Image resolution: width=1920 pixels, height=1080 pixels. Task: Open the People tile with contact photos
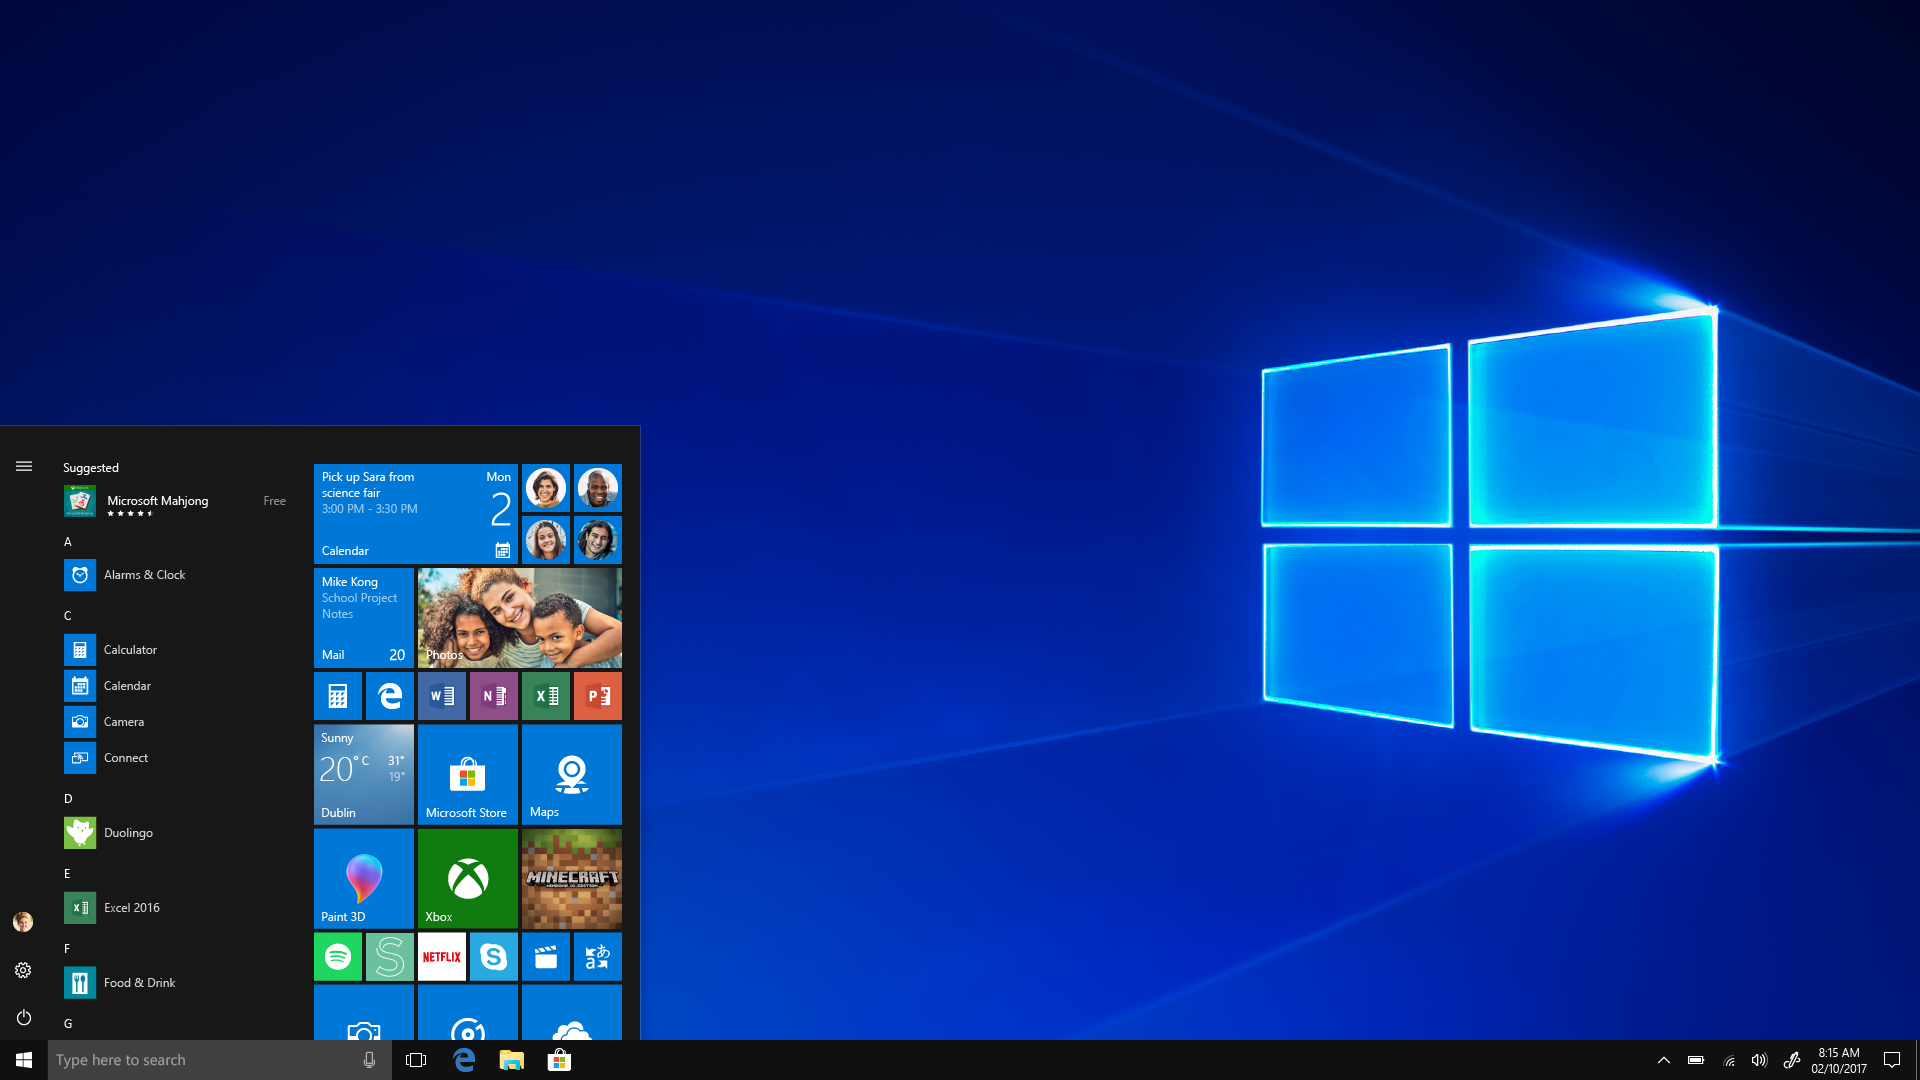point(572,514)
